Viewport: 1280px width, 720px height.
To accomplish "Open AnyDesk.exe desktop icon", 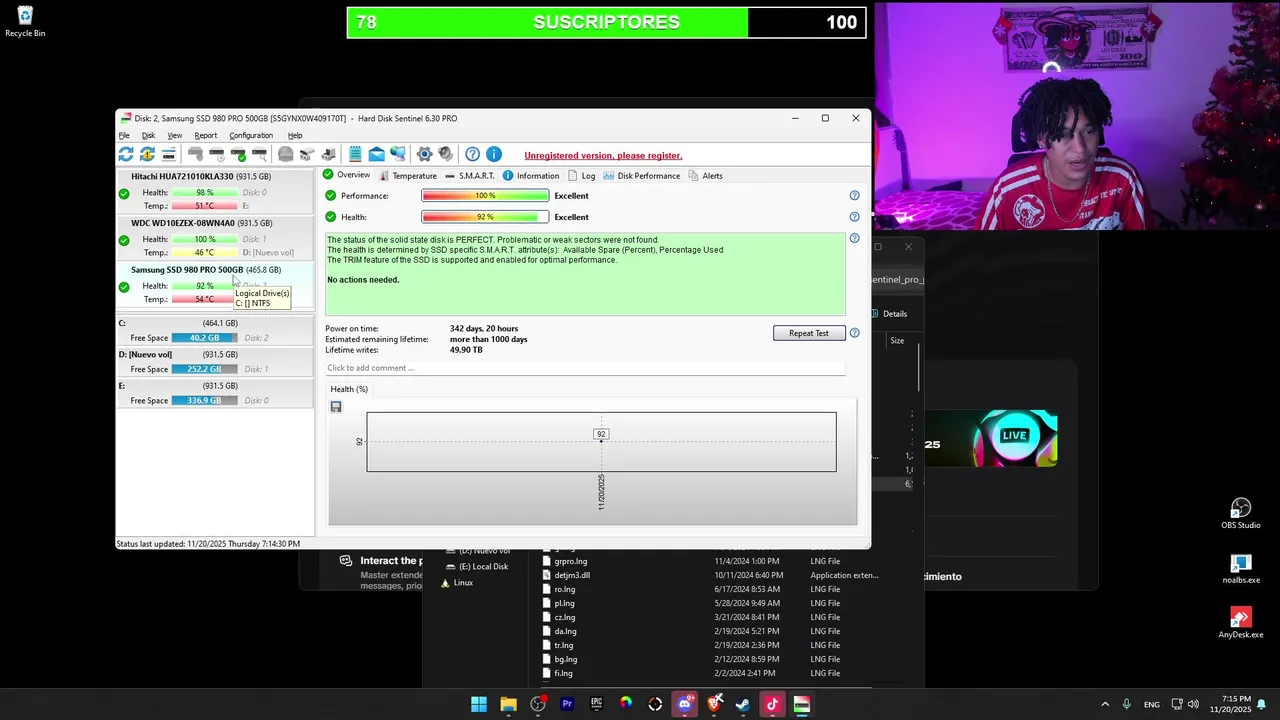I will pos(1240,623).
